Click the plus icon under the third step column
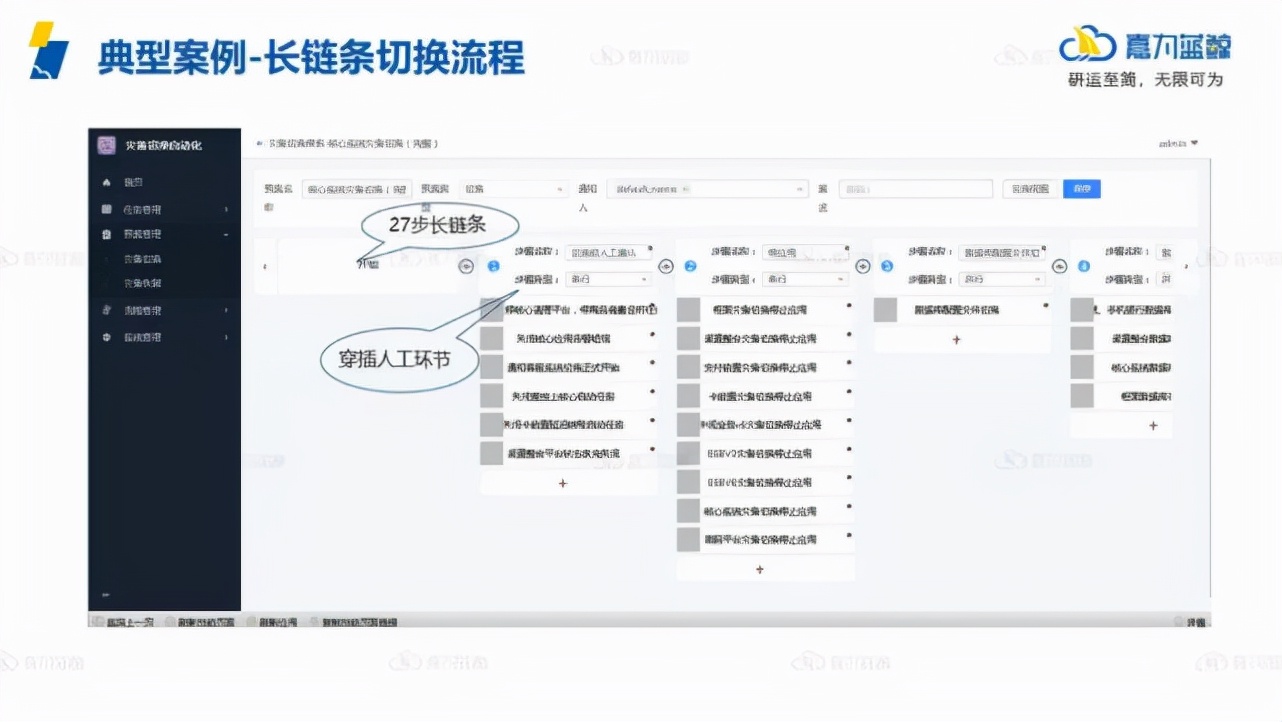 (x=957, y=340)
